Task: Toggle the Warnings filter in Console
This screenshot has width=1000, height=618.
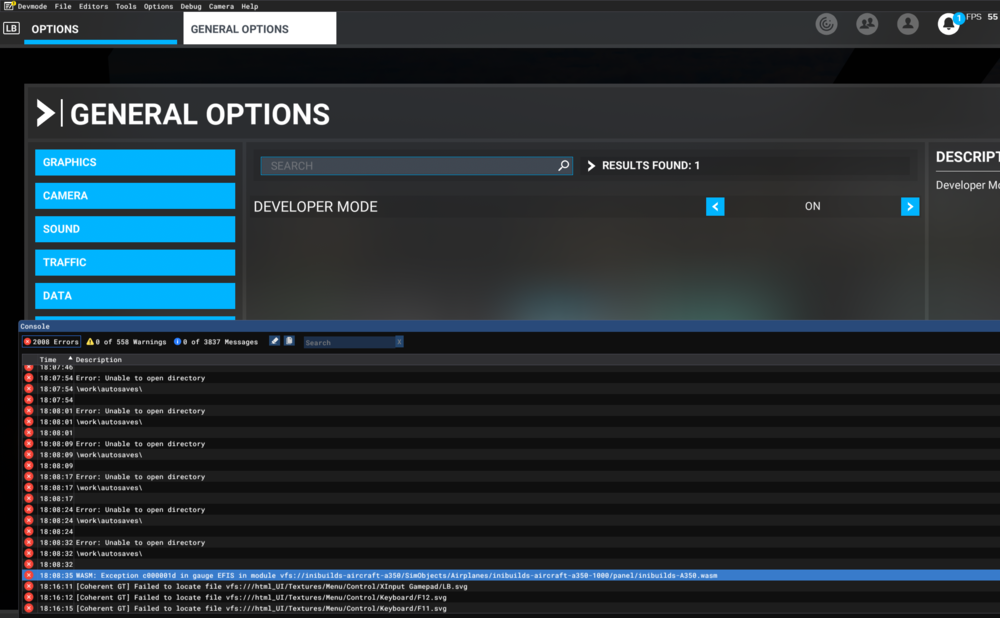Action: (127, 342)
